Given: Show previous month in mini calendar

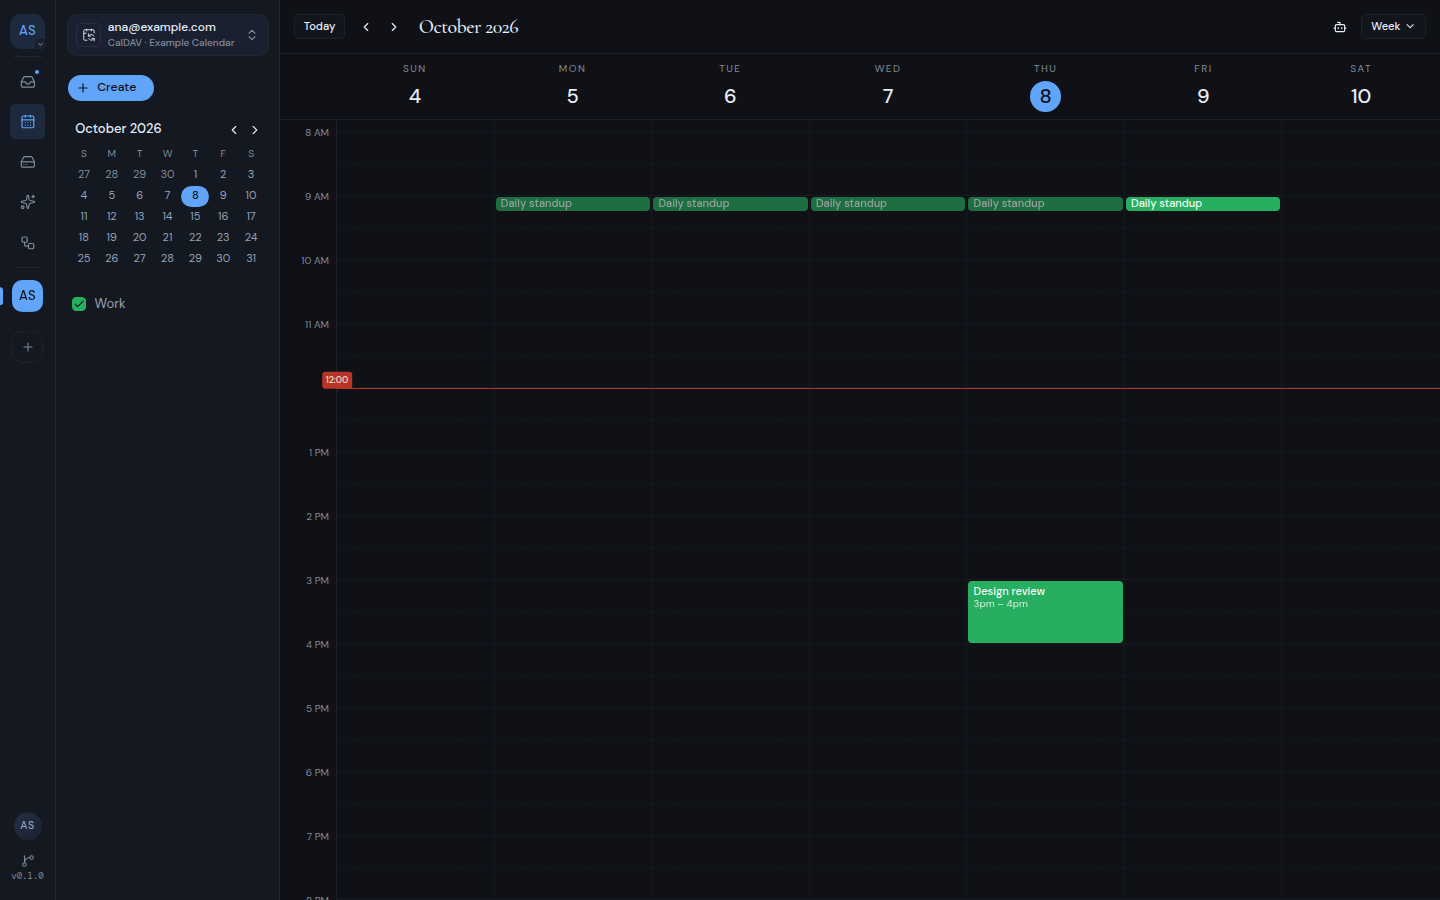Looking at the screenshot, I should click(x=234, y=130).
